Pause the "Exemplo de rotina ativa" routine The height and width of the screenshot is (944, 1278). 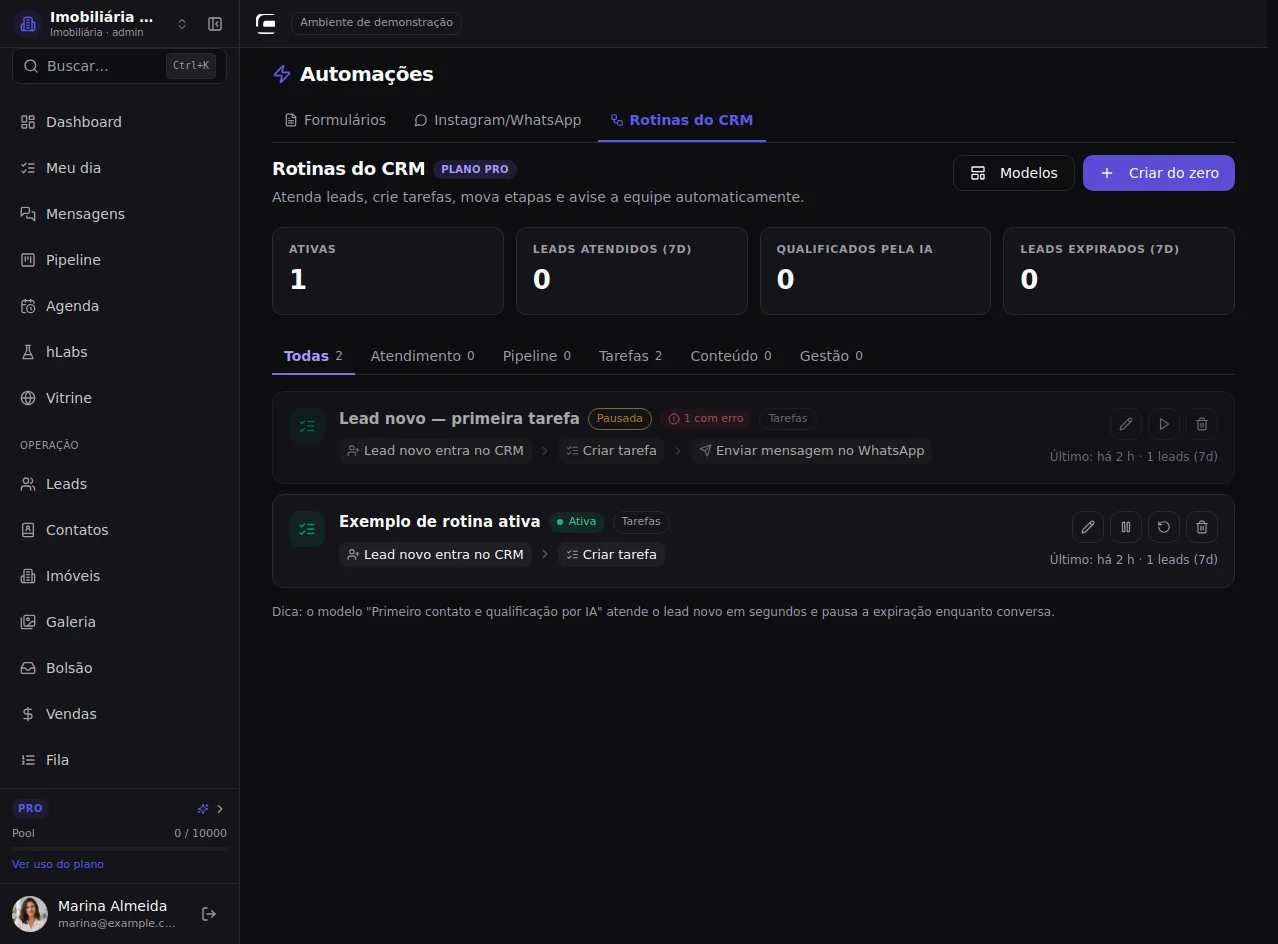1126,527
